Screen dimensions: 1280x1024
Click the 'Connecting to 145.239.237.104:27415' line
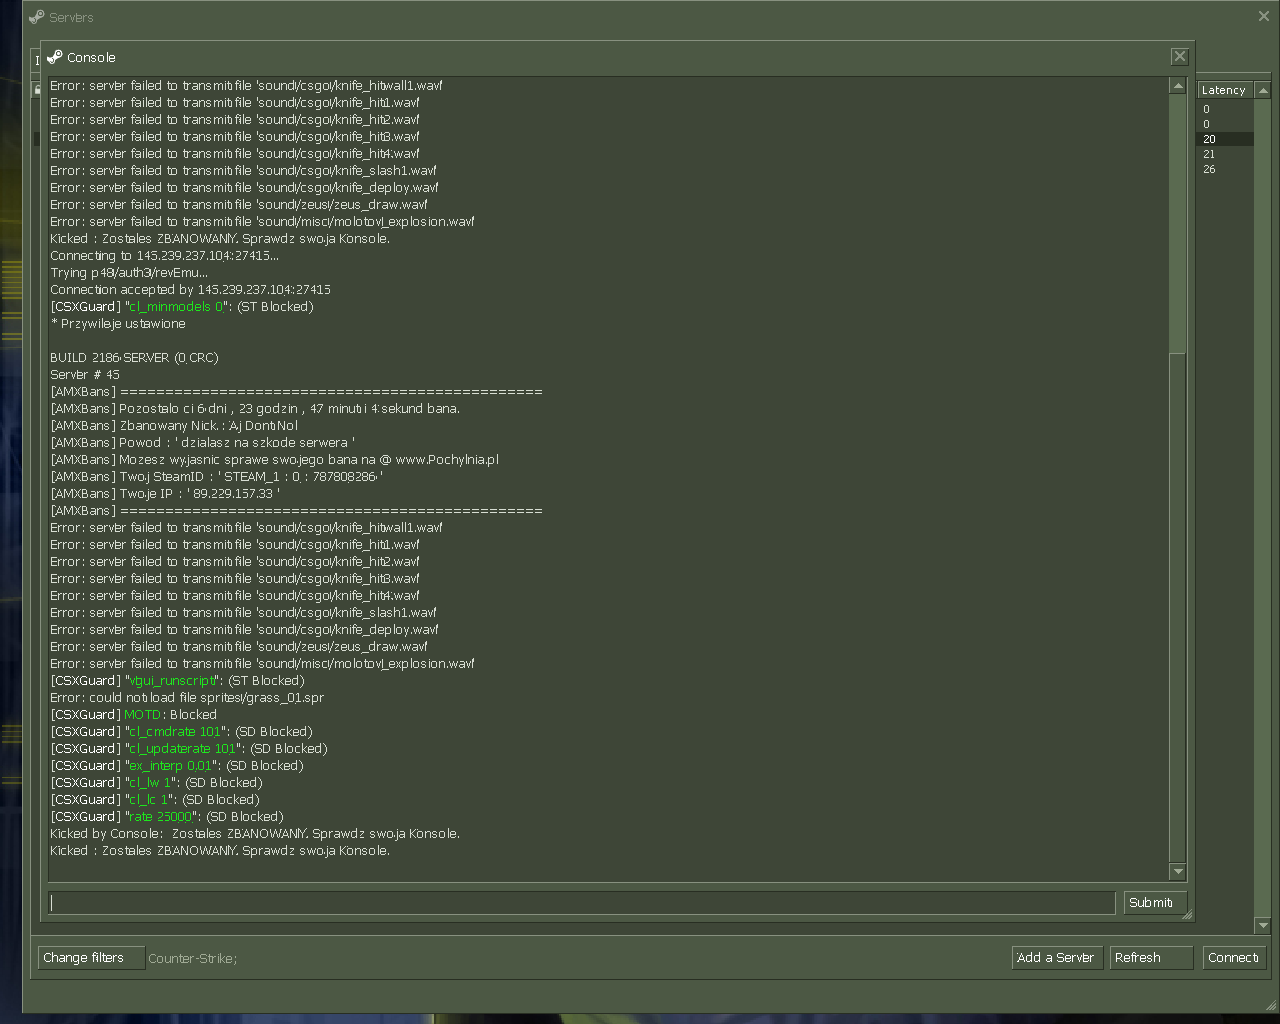click(164, 256)
